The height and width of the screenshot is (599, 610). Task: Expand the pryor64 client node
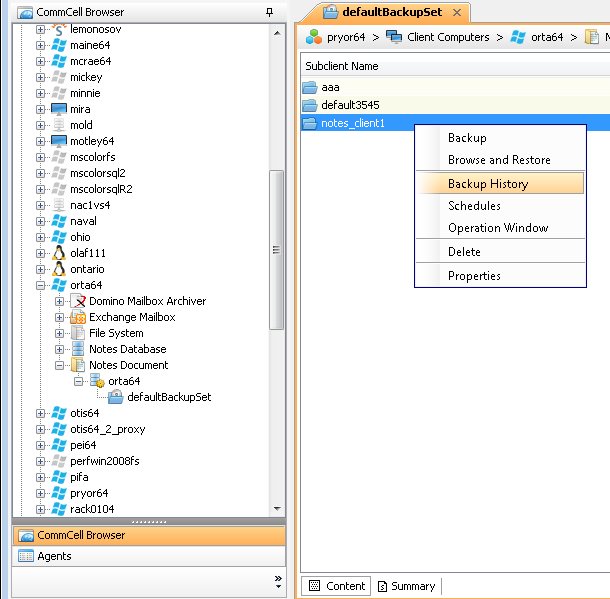(x=40, y=493)
